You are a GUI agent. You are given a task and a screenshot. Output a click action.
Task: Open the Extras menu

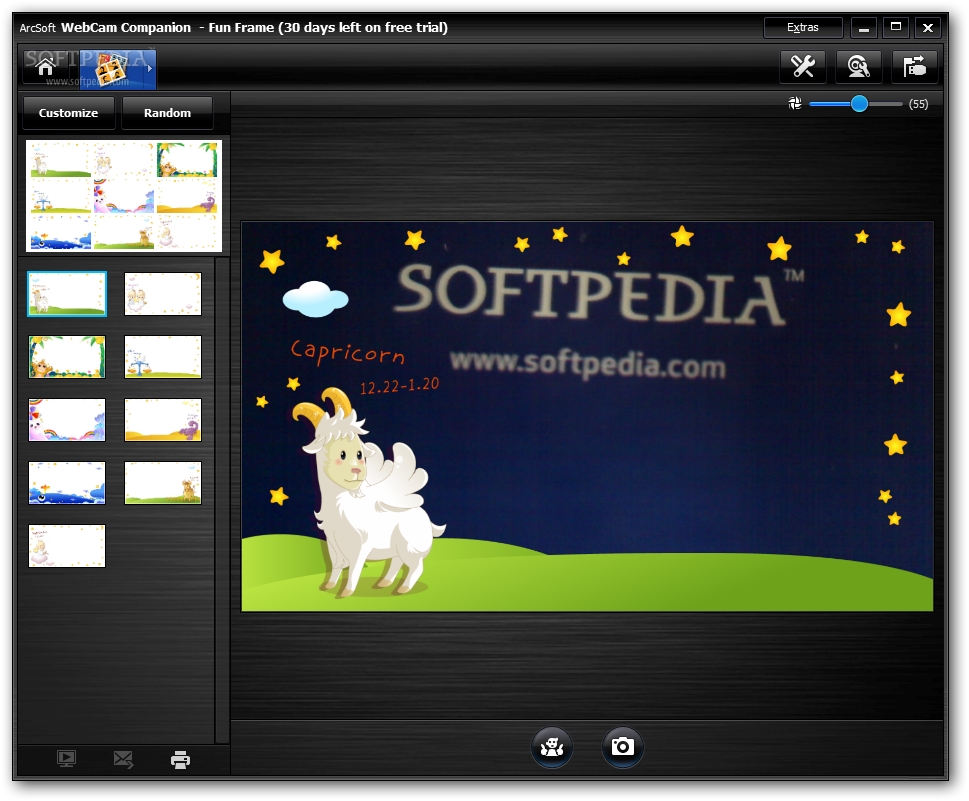tap(803, 27)
